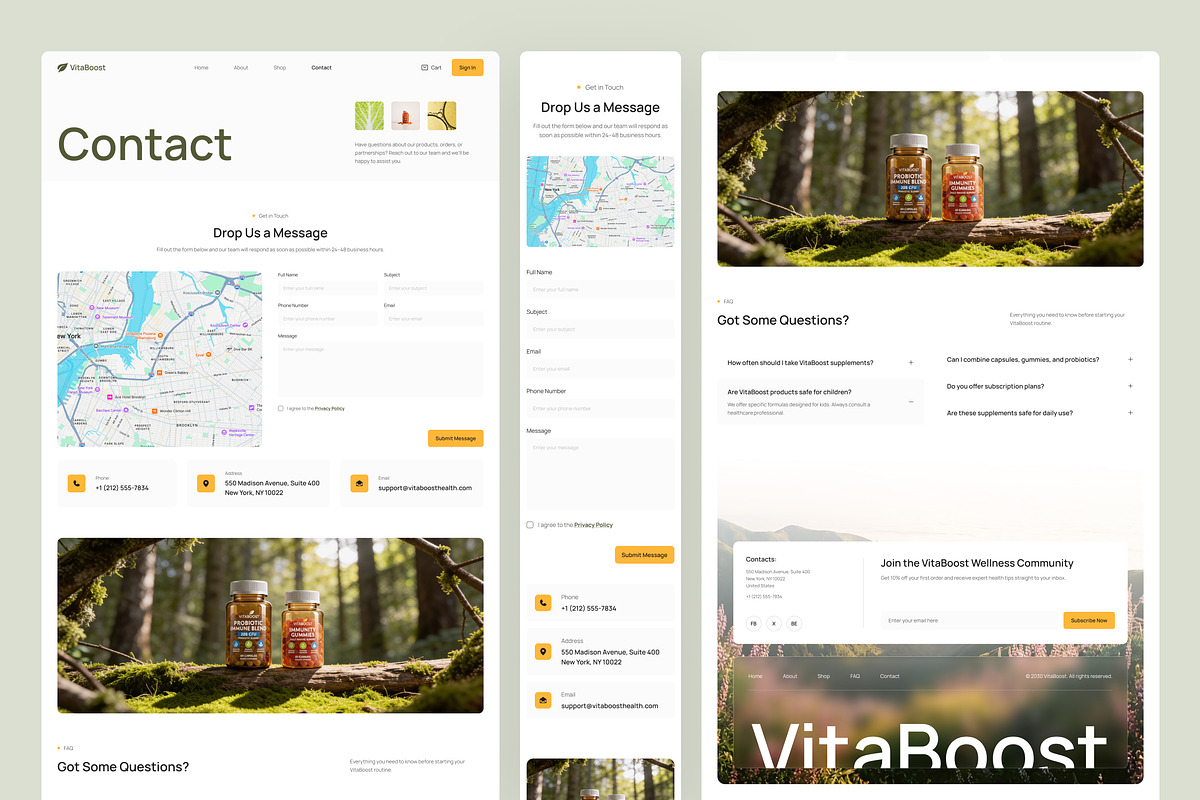This screenshot has height=800, width=1200.
Task: Click the New York map in middle mobile page
Action: click(600, 201)
